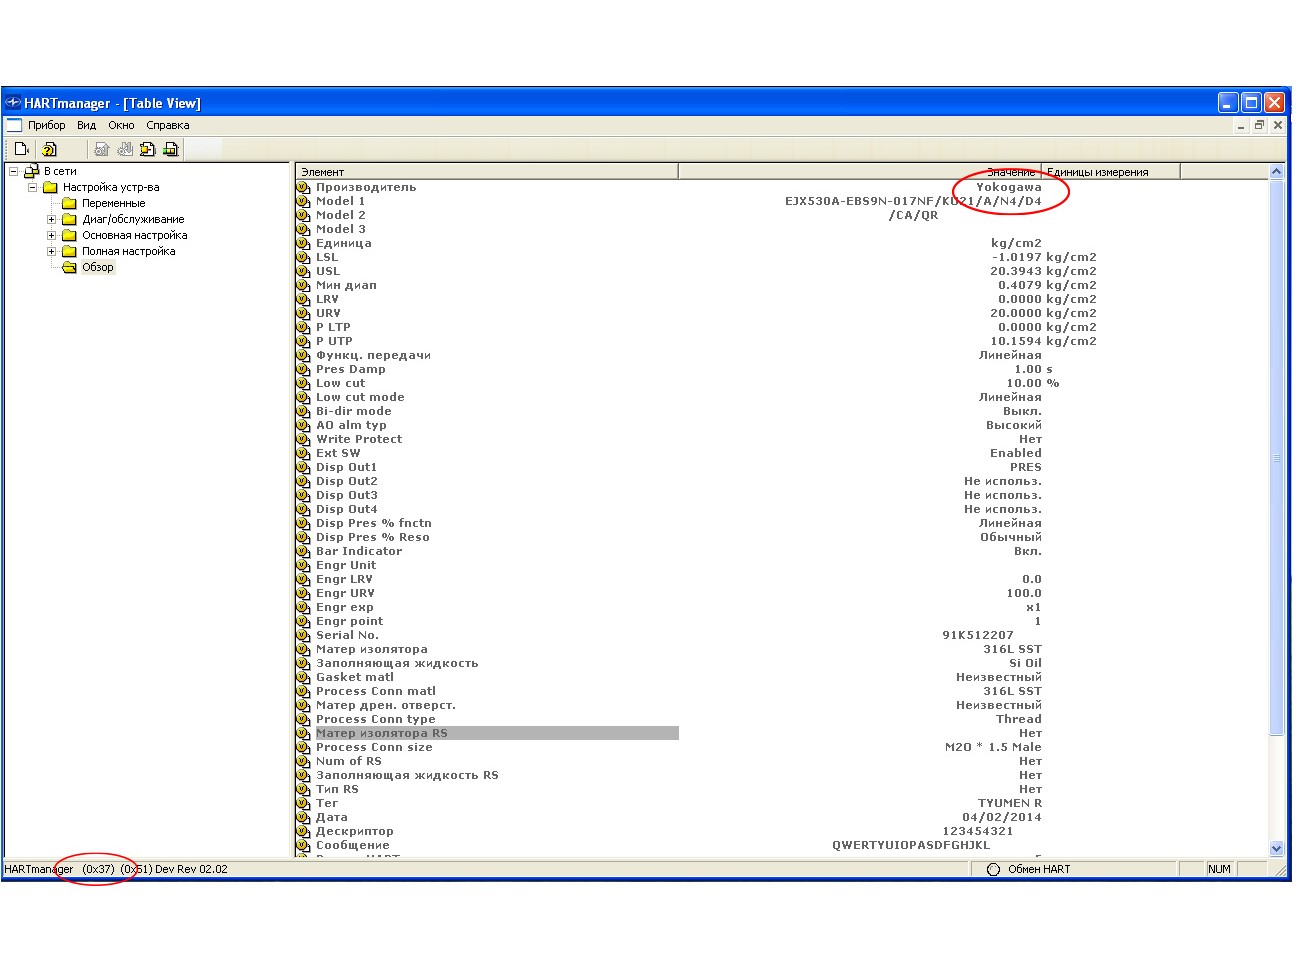Collapse the Настройка устр-ва tree node
Viewport: 1296px width, 972px height.
pyautogui.click(x=33, y=187)
